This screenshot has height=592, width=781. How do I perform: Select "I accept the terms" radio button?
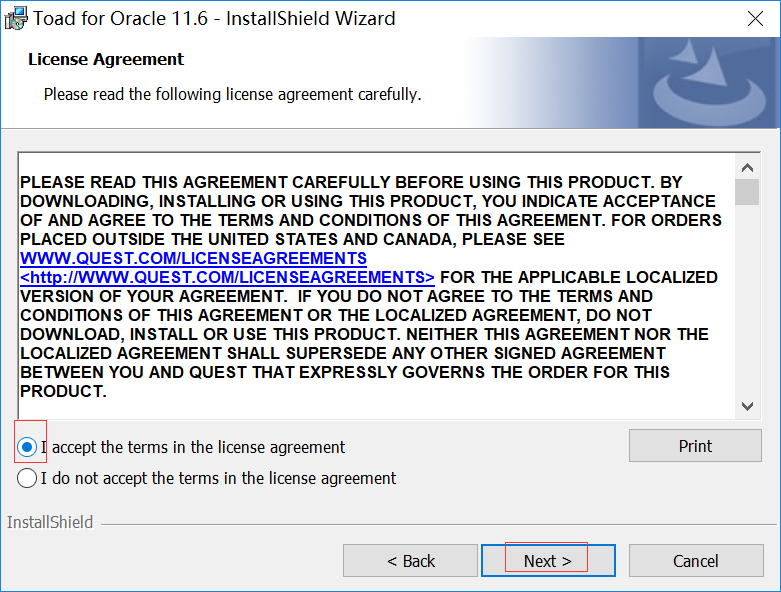[28, 447]
